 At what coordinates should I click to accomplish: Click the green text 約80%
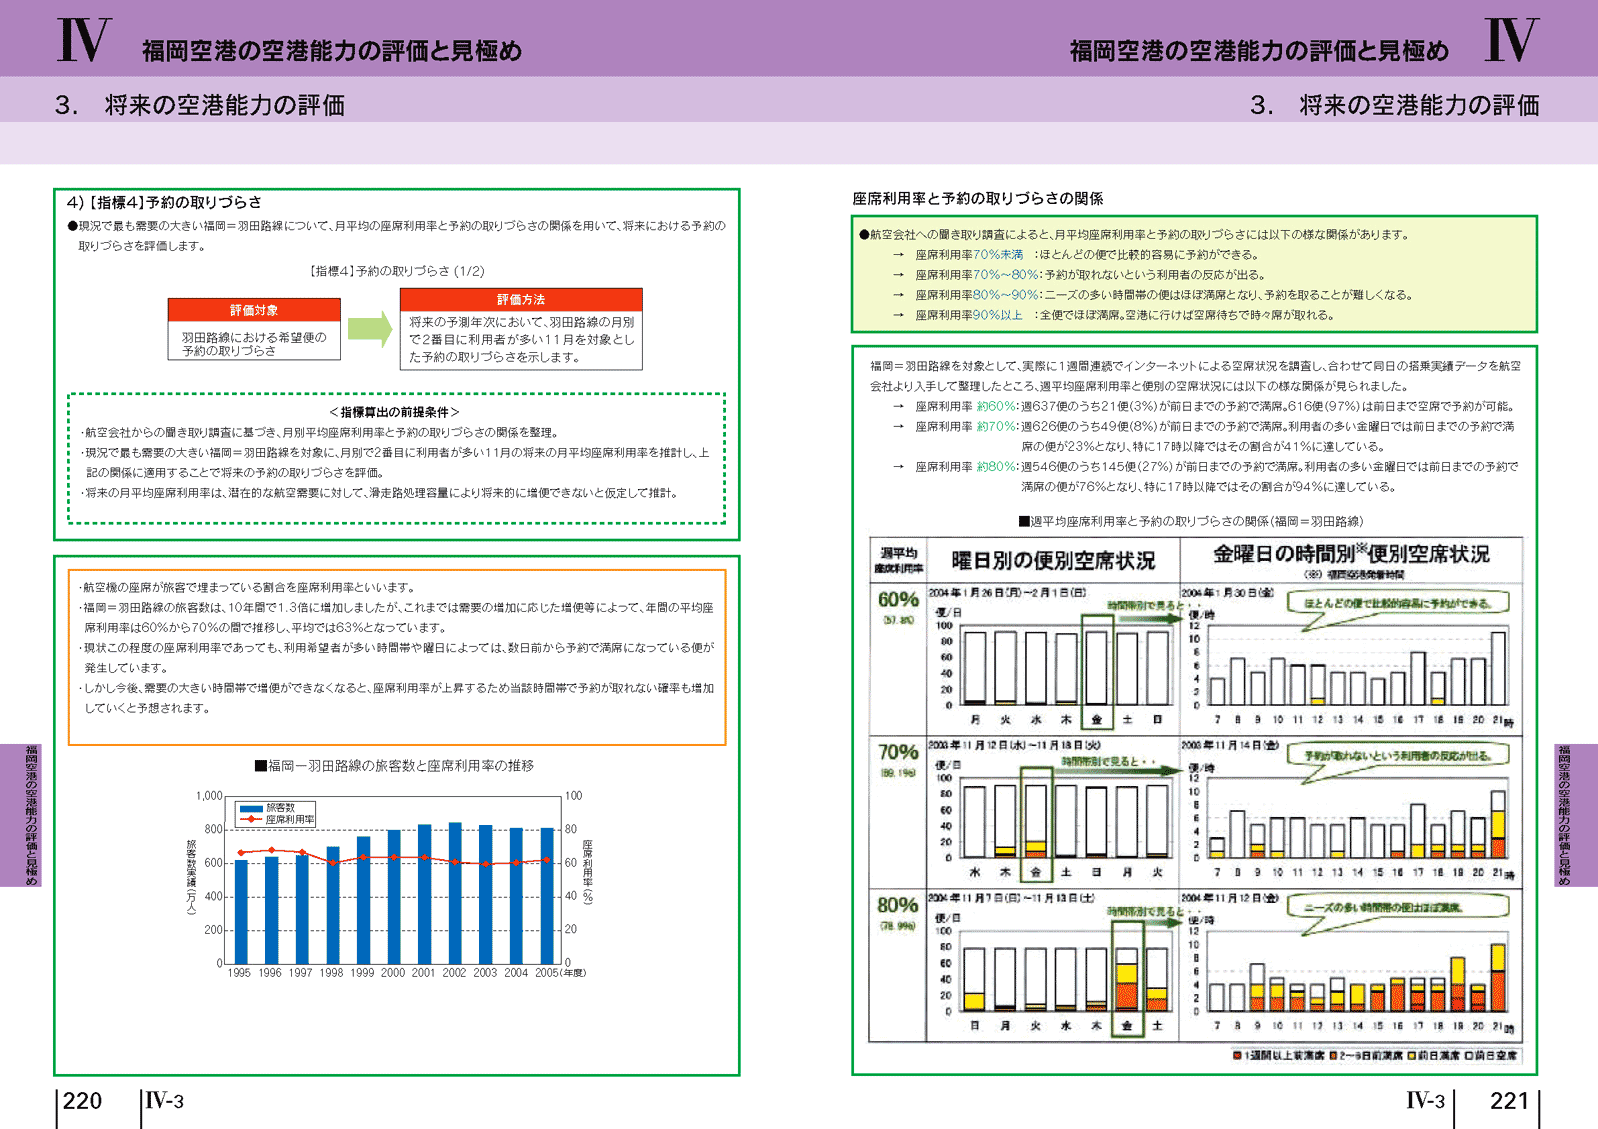pos(996,467)
